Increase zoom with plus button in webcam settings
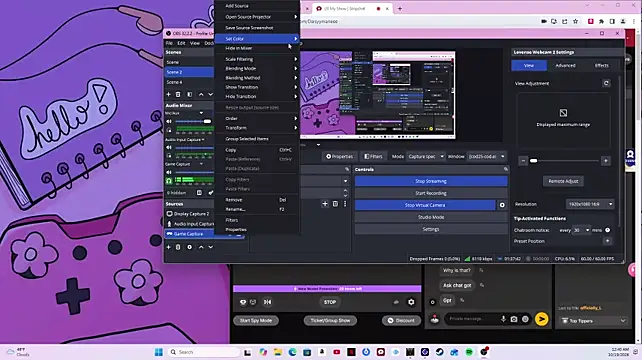 click(x=606, y=161)
